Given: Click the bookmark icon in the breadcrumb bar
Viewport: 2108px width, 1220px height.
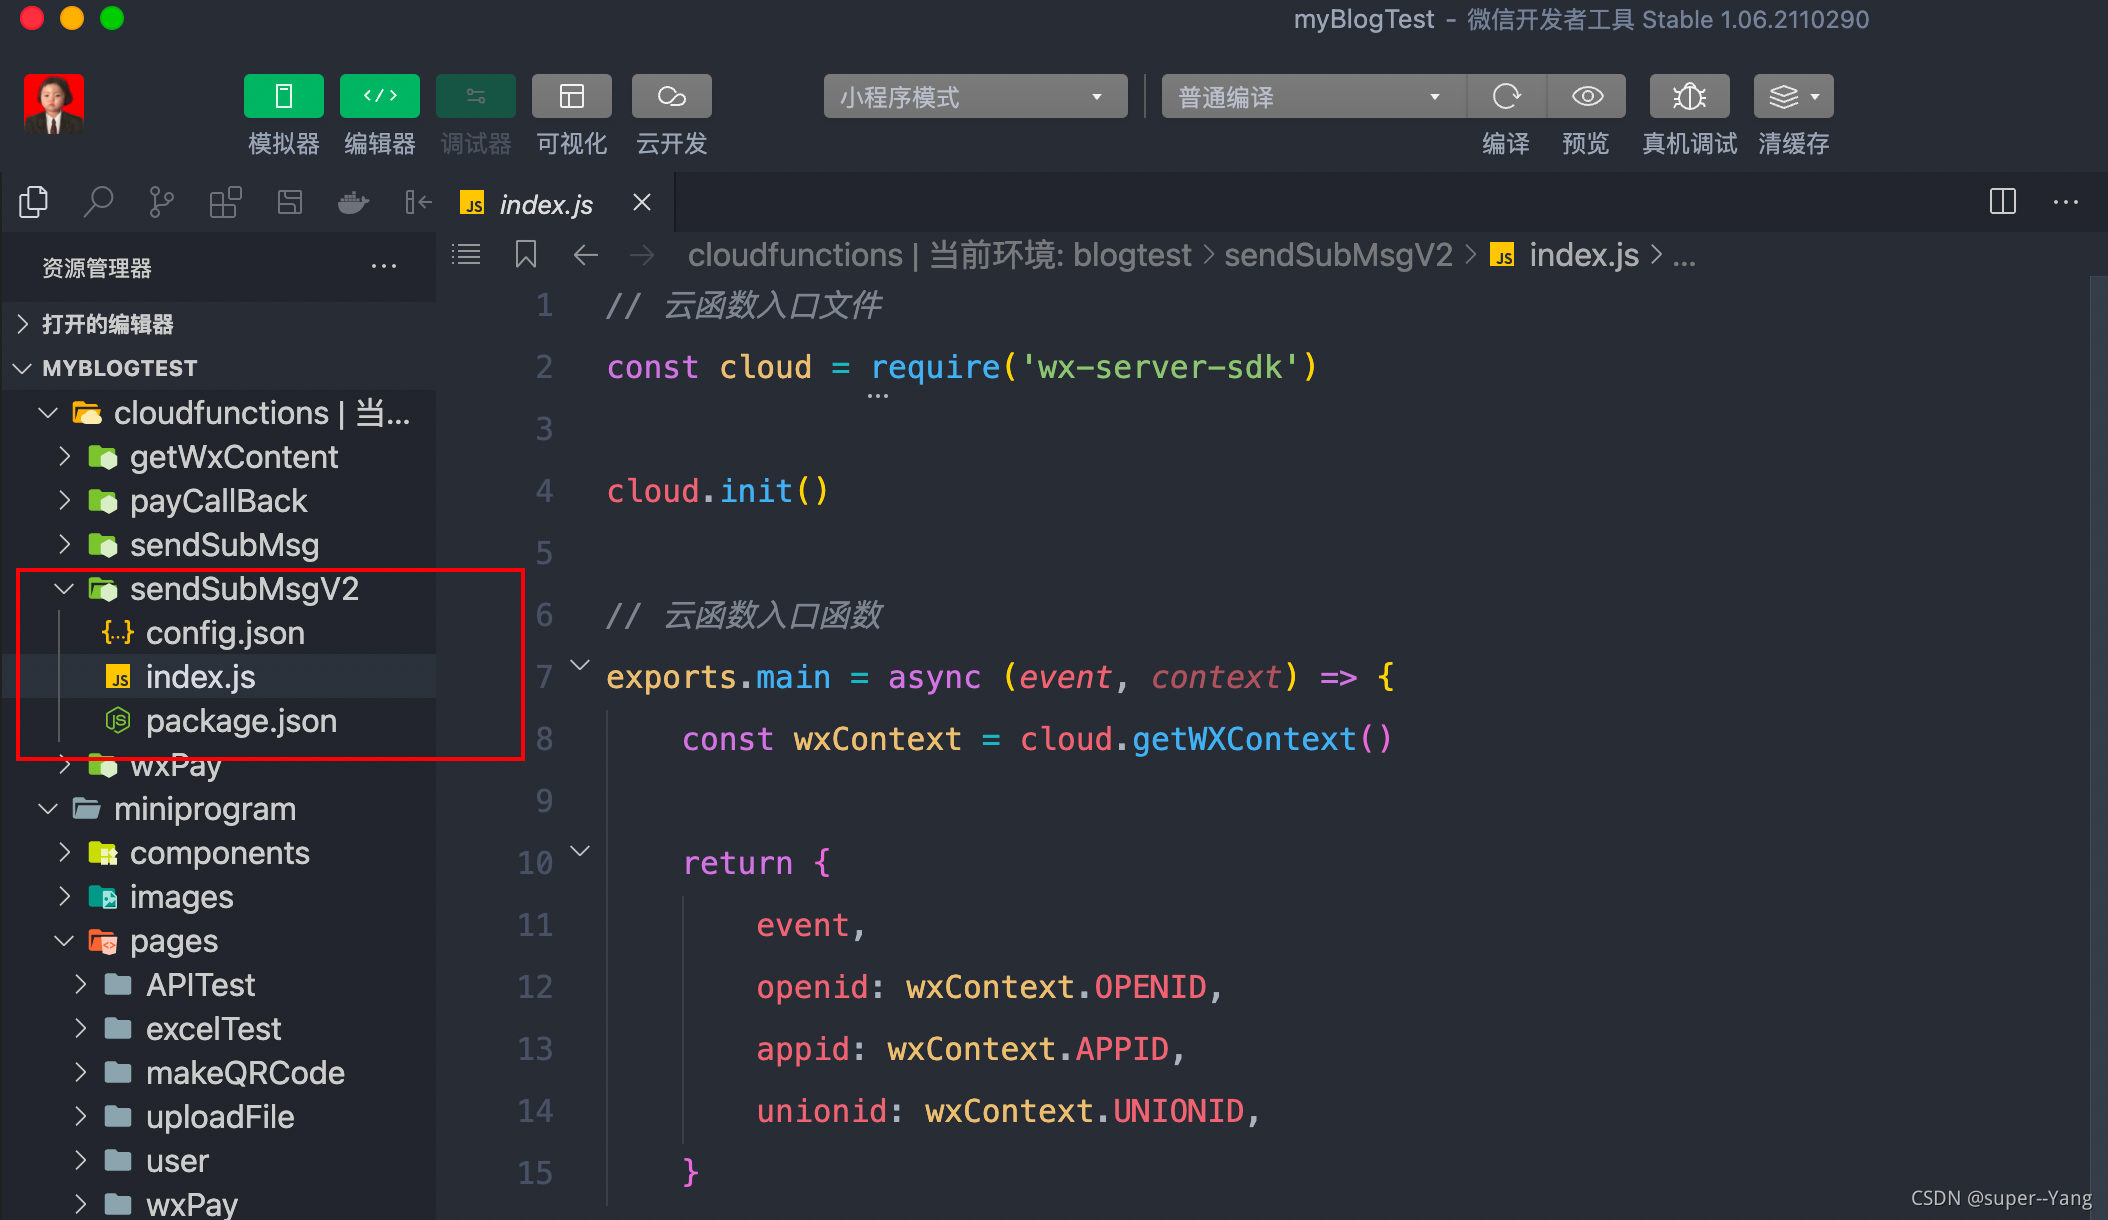Looking at the screenshot, I should (x=525, y=254).
